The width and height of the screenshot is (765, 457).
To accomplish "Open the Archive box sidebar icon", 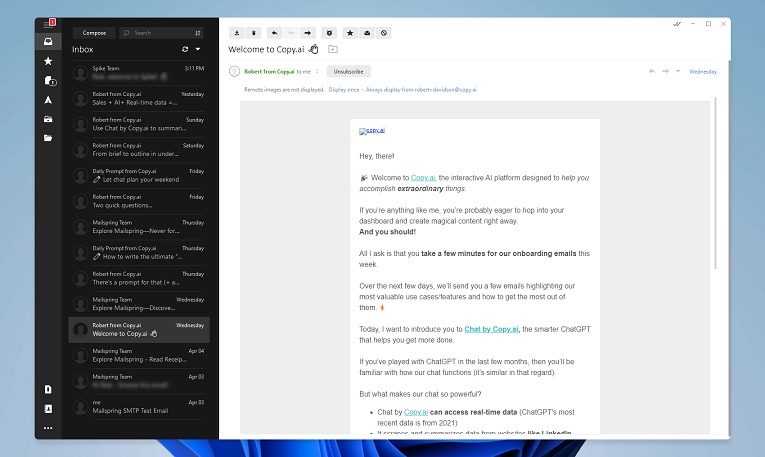I will pyautogui.click(x=48, y=119).
